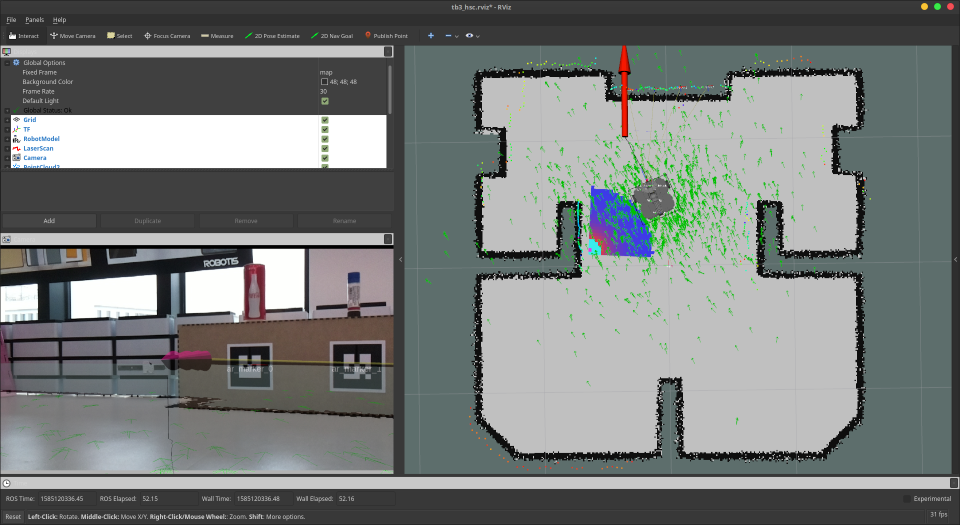
Task: Expand the Global Status tree node
Action: [x=7, y=110]
